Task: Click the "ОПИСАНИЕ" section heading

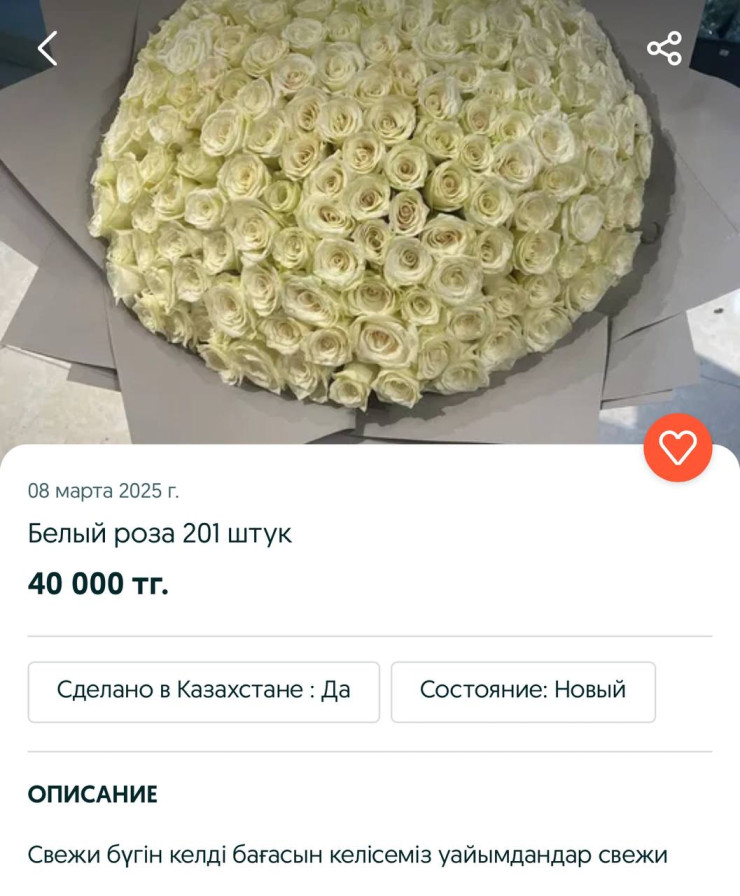Action: (93, 794)
